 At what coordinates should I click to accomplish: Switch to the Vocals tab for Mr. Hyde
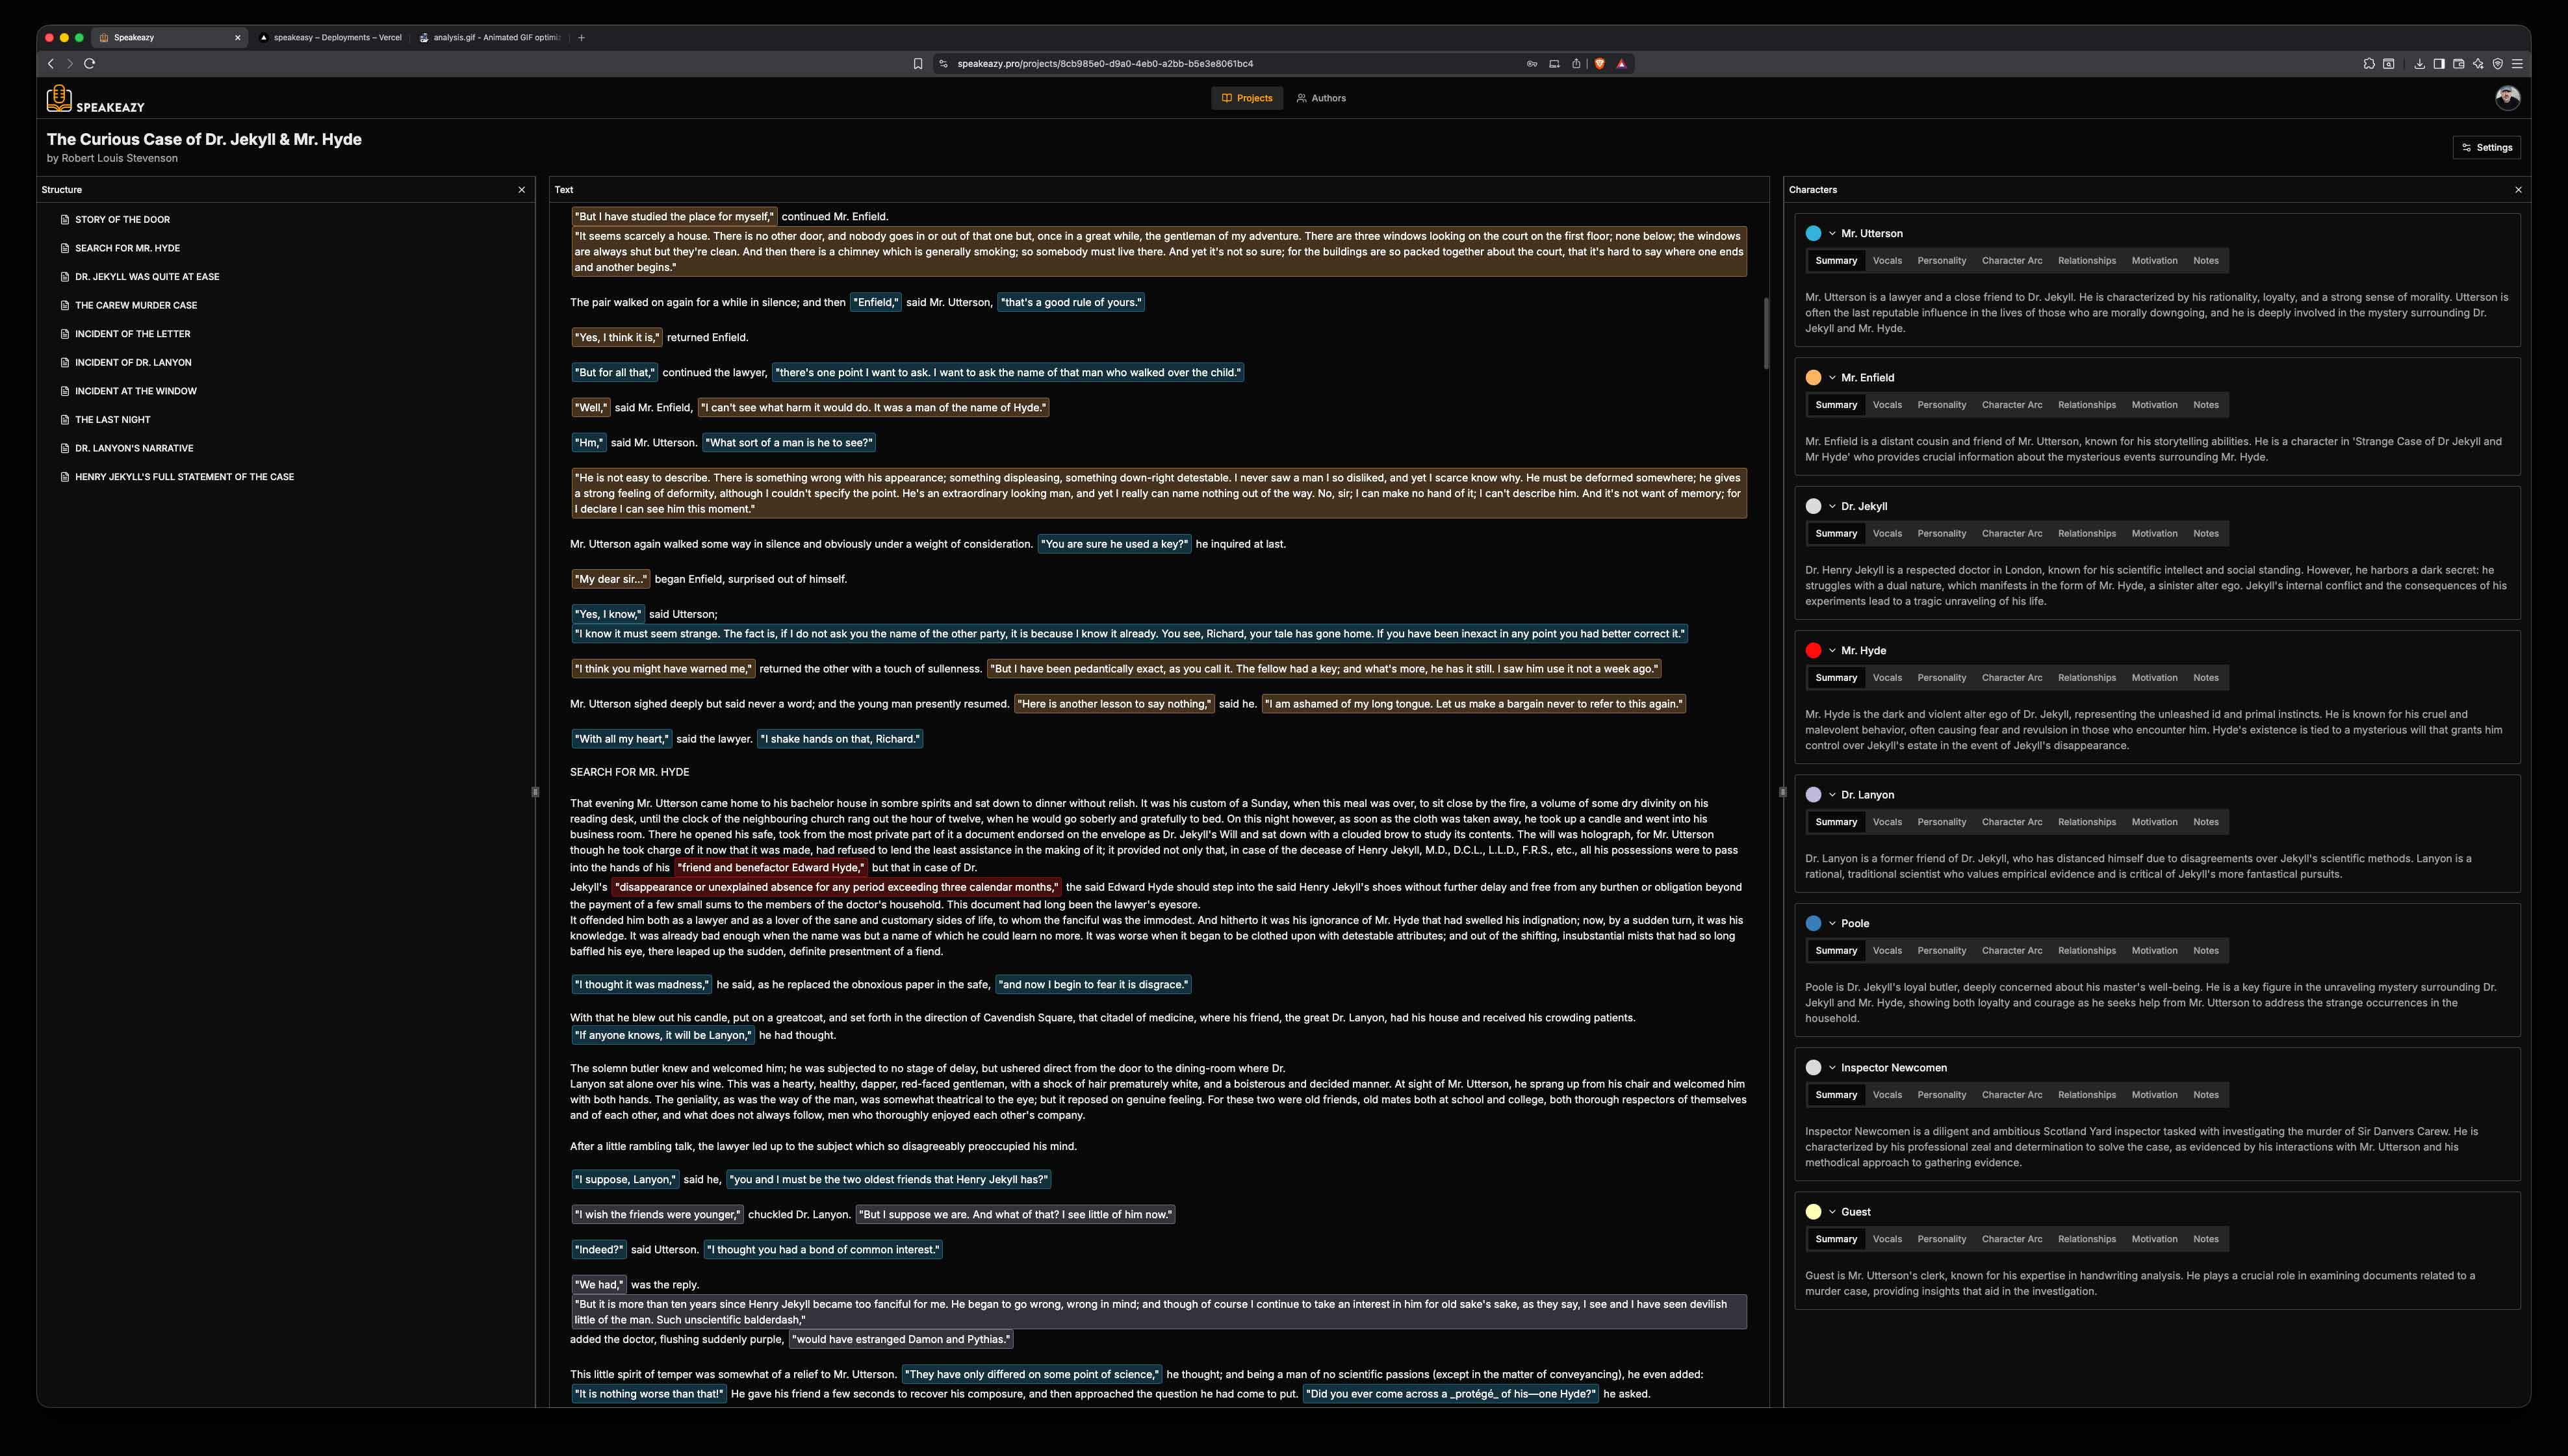tap(1887, 677)
